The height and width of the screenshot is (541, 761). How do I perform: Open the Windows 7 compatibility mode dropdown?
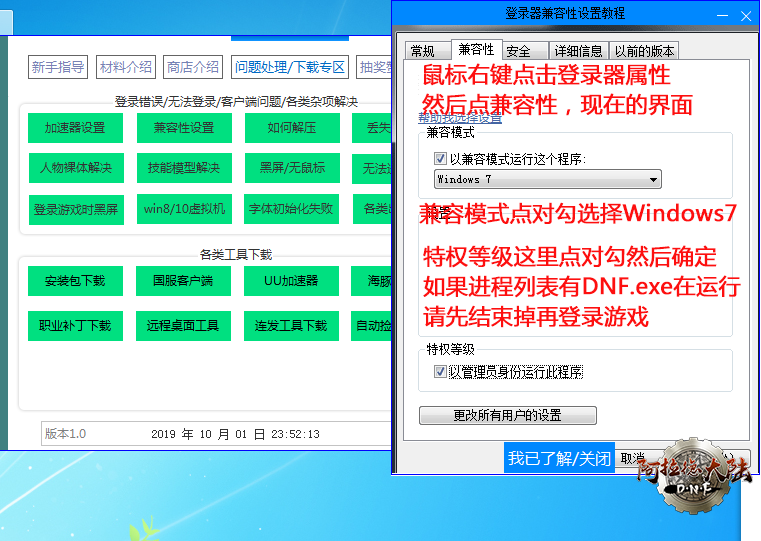pos(548,180)
